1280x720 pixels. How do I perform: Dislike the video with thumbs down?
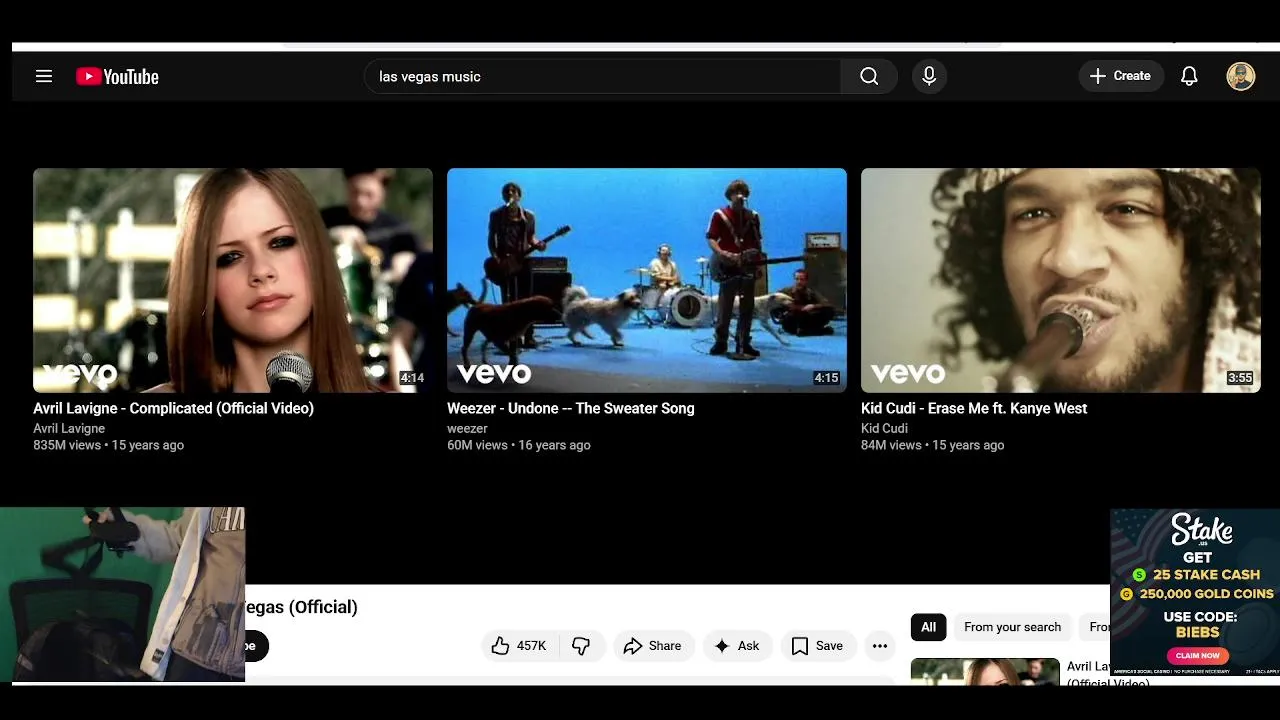point(581,646)
